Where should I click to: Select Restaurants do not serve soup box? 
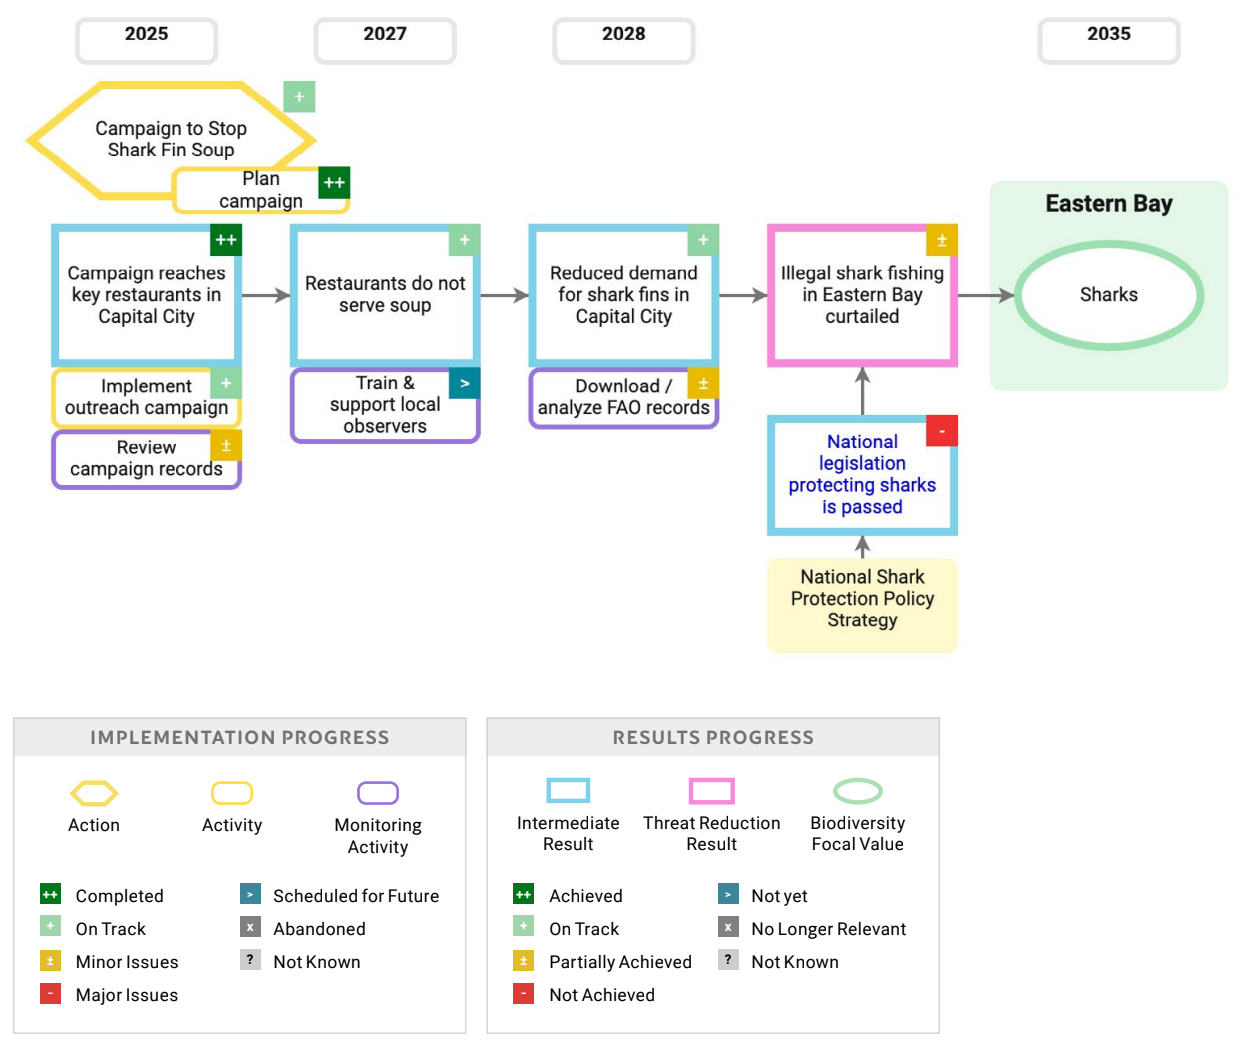click(x=385, y=295)
